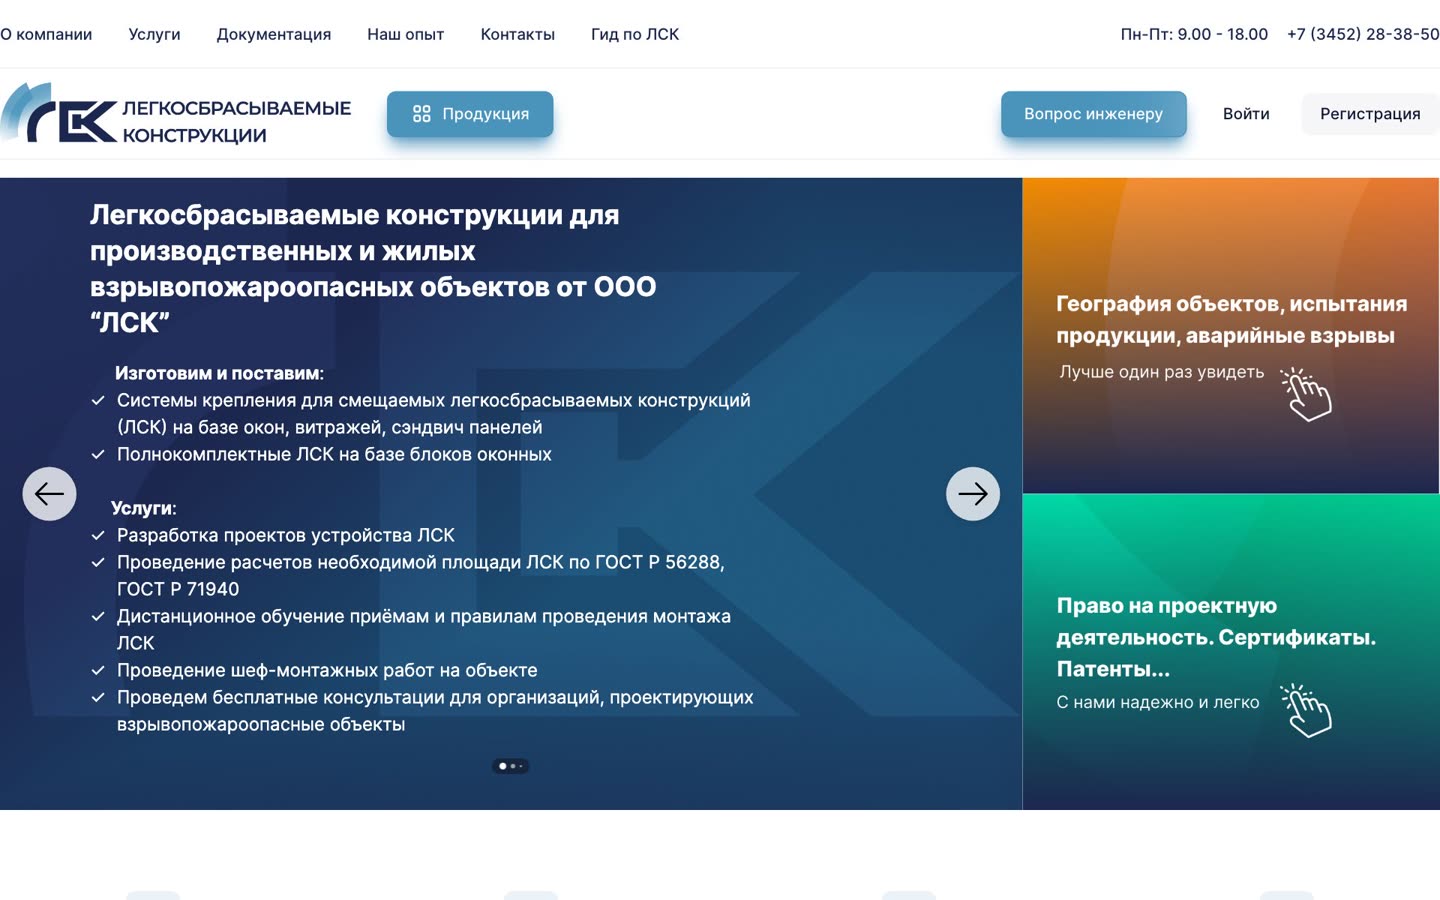
Task: Click the text Проведение шеф-монтажных работ на объекте
Action: click(x=327, y=670)
